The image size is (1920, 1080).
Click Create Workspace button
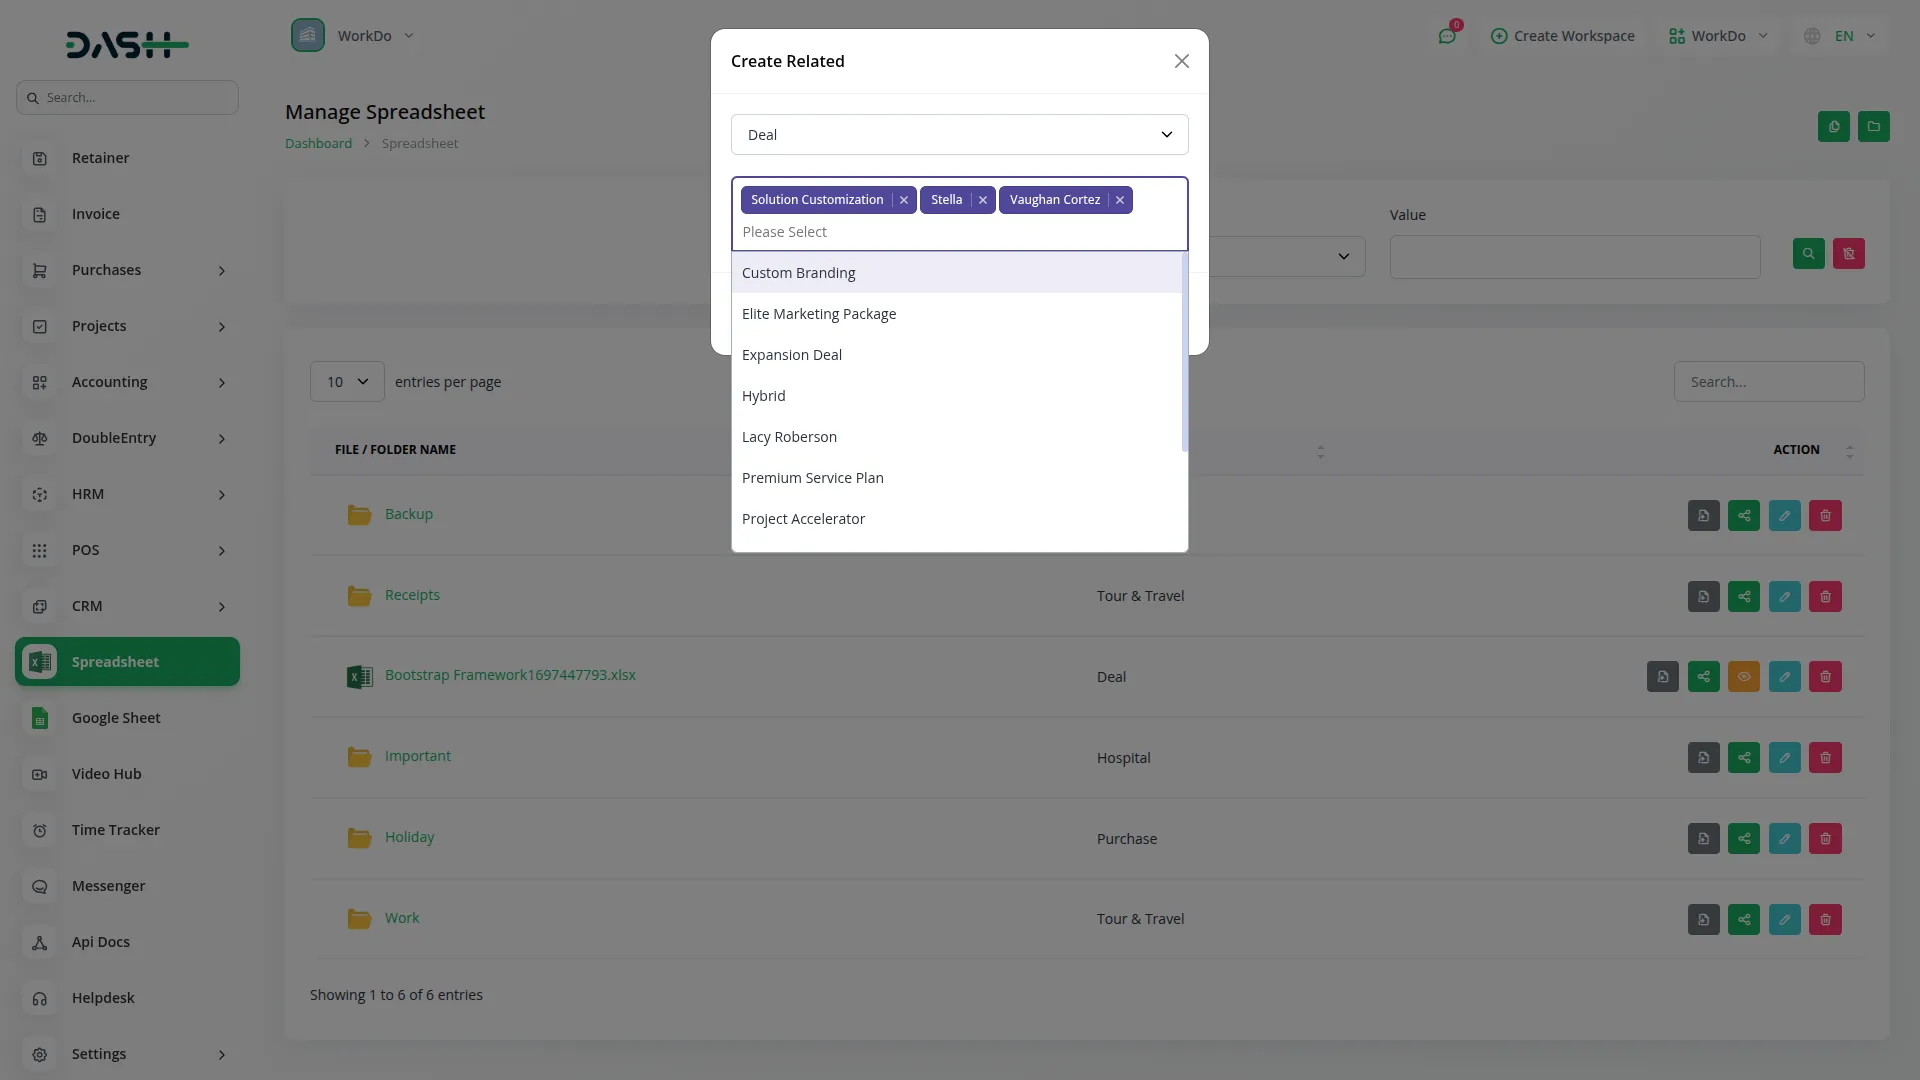pyautogui.click(x=1563, y=36)
